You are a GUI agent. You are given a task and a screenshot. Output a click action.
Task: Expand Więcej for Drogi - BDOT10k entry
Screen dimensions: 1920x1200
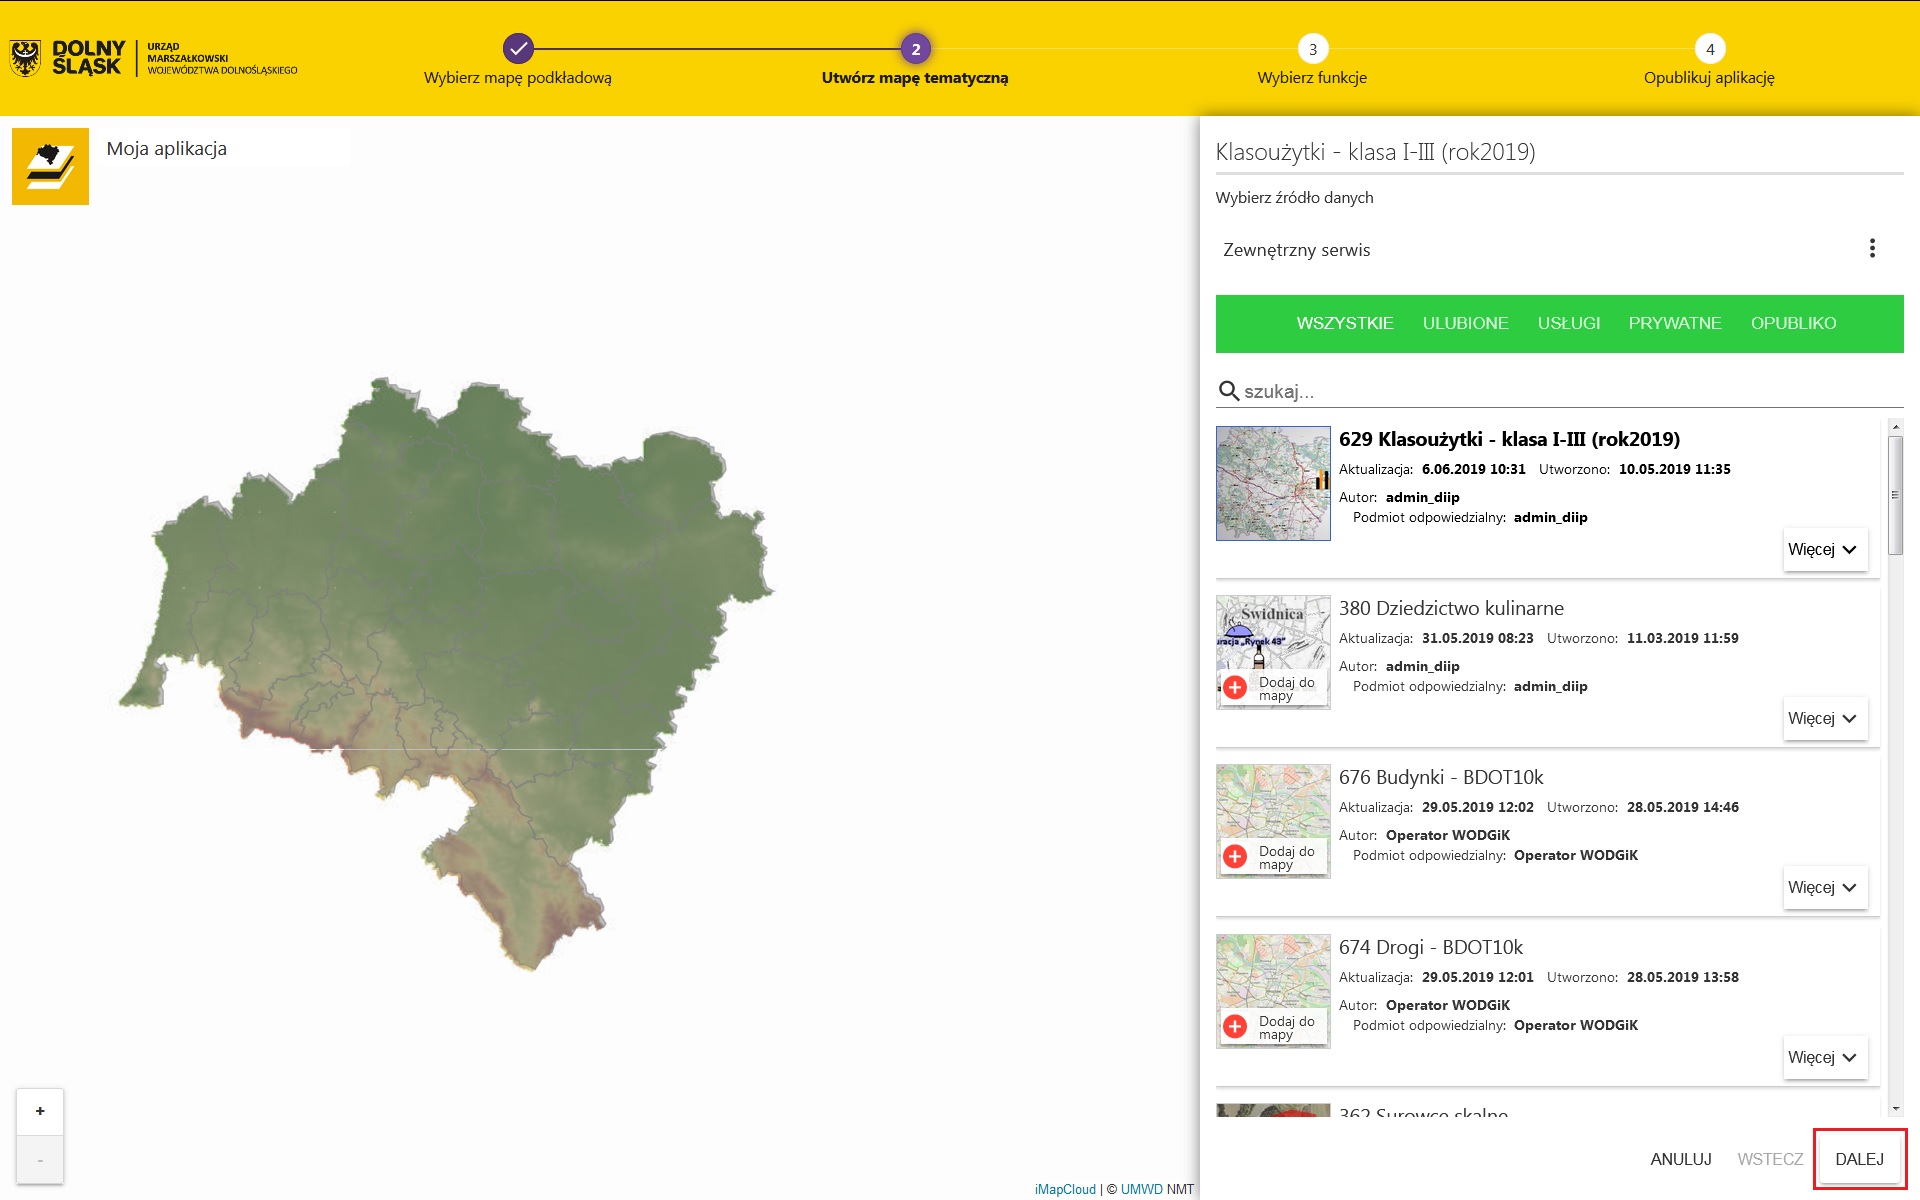(1824, 1057)
